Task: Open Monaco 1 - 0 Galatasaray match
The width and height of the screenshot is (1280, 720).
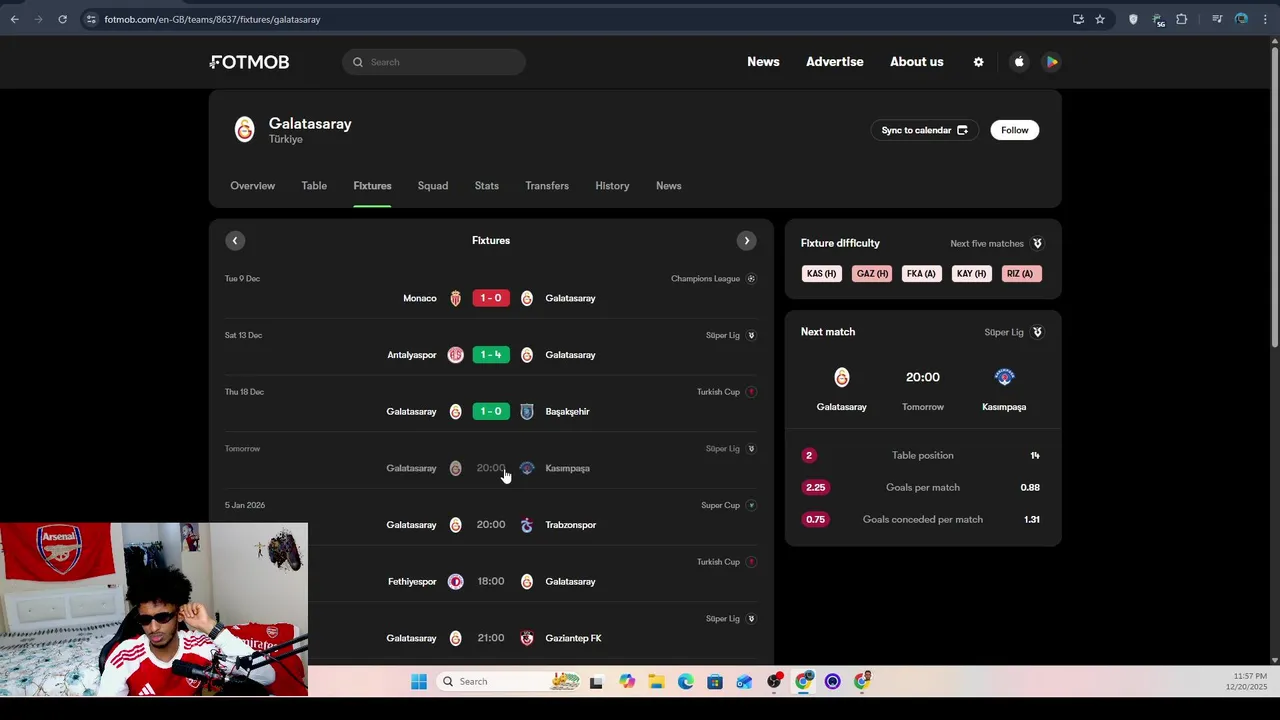Action: [x=491, y=298]
